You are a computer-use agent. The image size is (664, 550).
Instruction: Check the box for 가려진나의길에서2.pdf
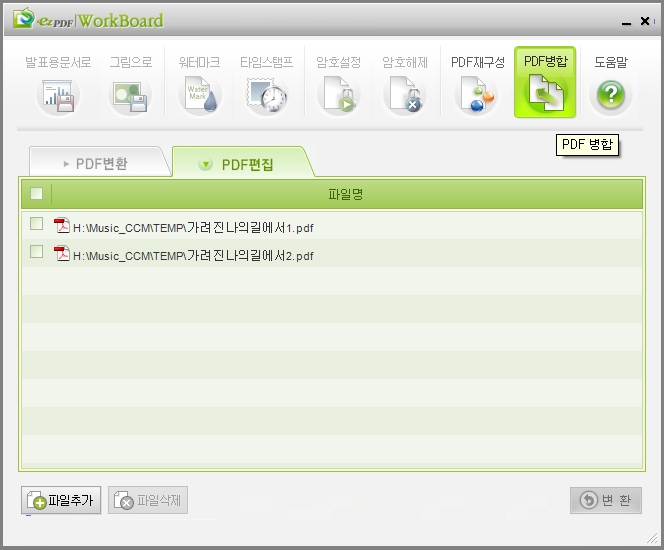(36, 252)
